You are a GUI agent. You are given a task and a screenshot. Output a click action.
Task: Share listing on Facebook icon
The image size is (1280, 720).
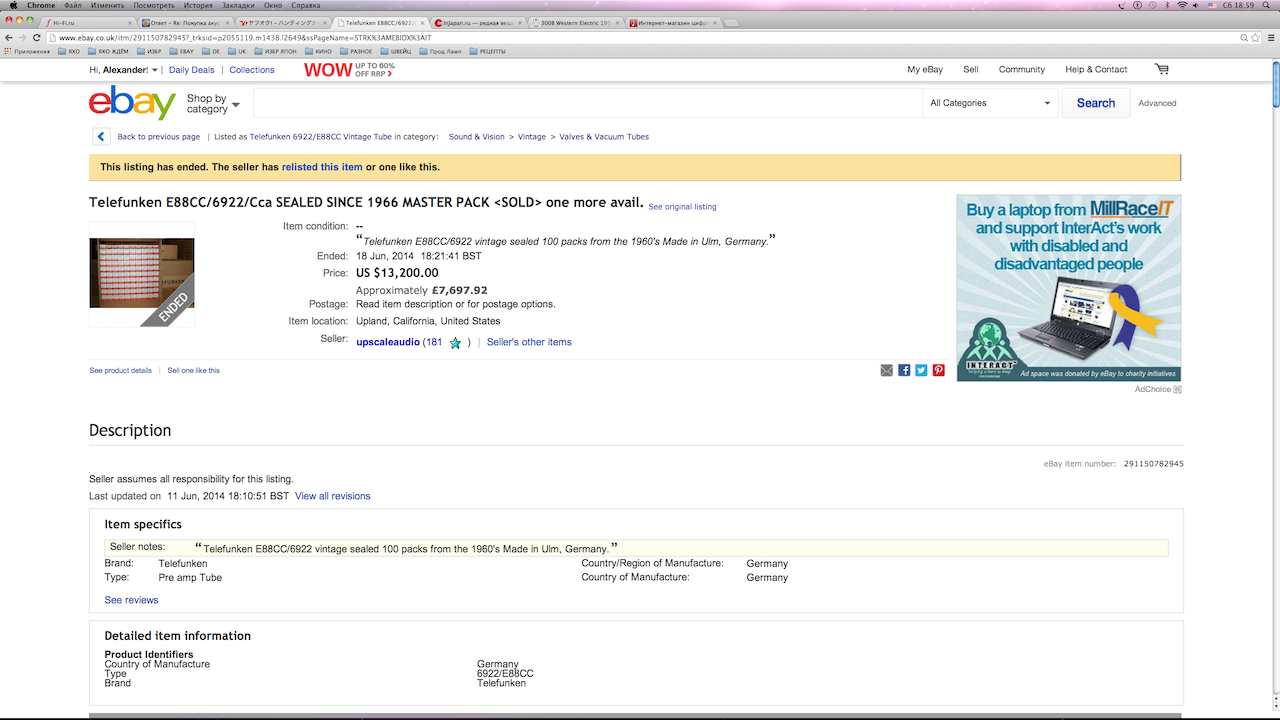click(x=904, y=370)
